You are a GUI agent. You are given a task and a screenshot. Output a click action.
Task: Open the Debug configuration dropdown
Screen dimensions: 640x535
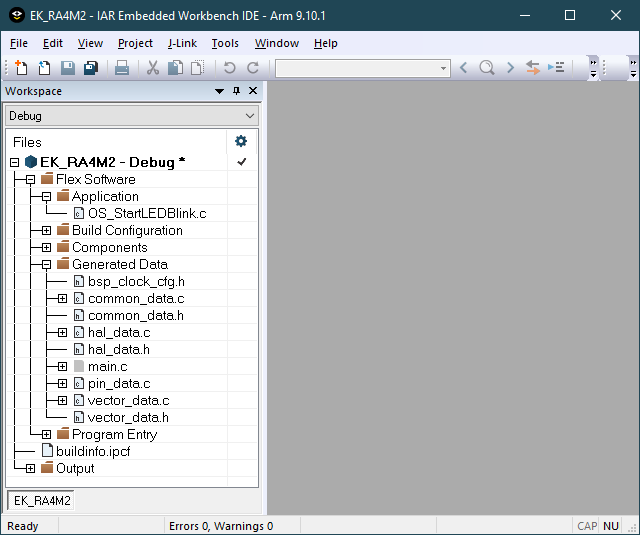(x=132, y=116)
